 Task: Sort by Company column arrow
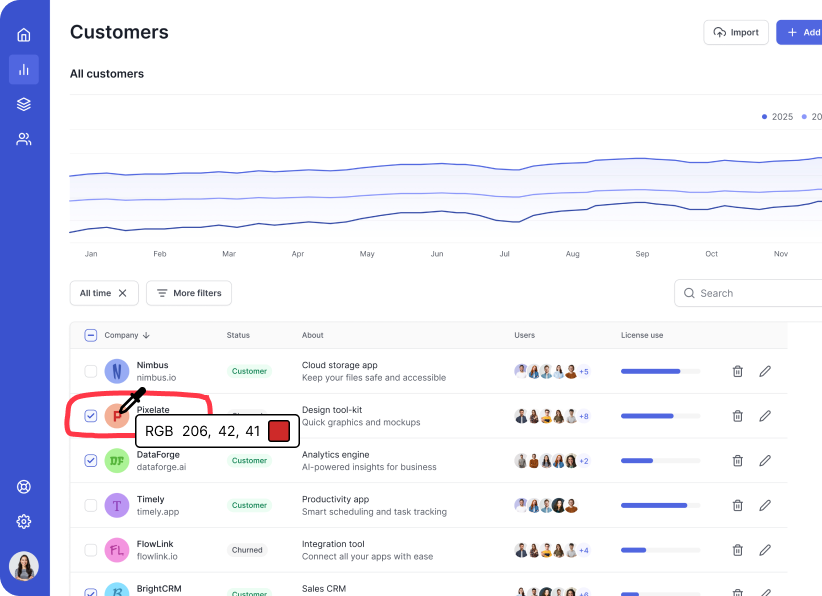coord(146,335)
